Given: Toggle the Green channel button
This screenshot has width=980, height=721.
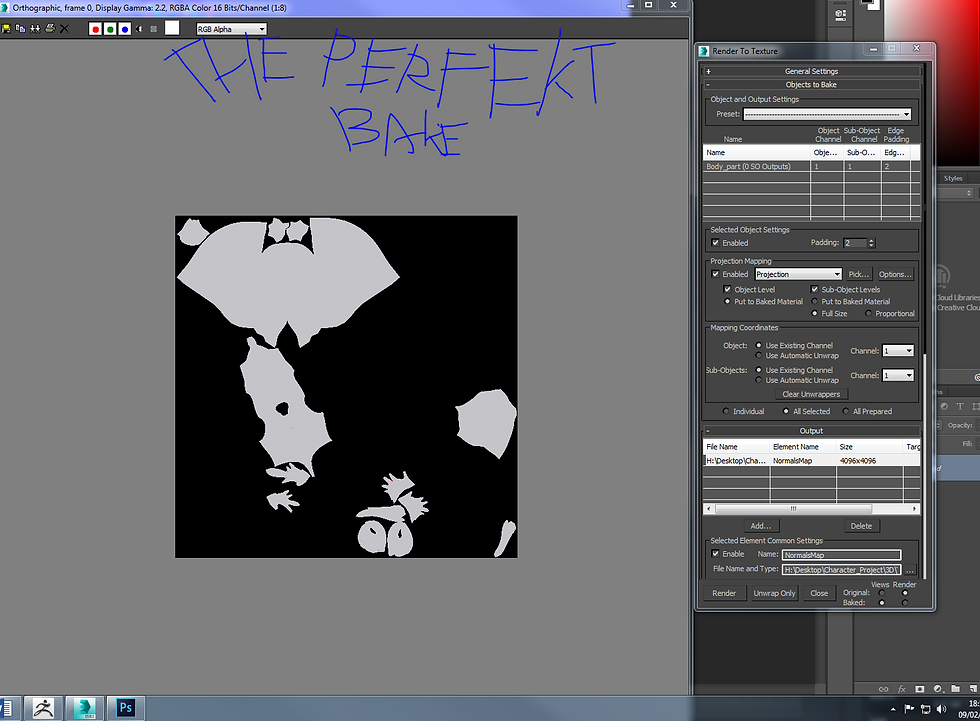Looking at the screenshot, I should [110, 29].
